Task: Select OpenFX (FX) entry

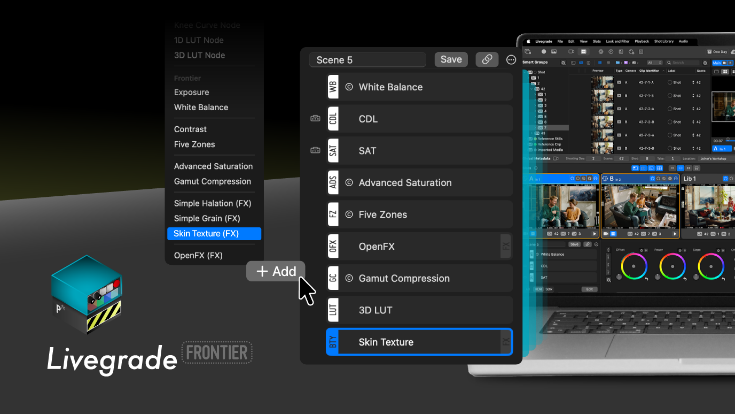Action: click(x=198, y=256)
